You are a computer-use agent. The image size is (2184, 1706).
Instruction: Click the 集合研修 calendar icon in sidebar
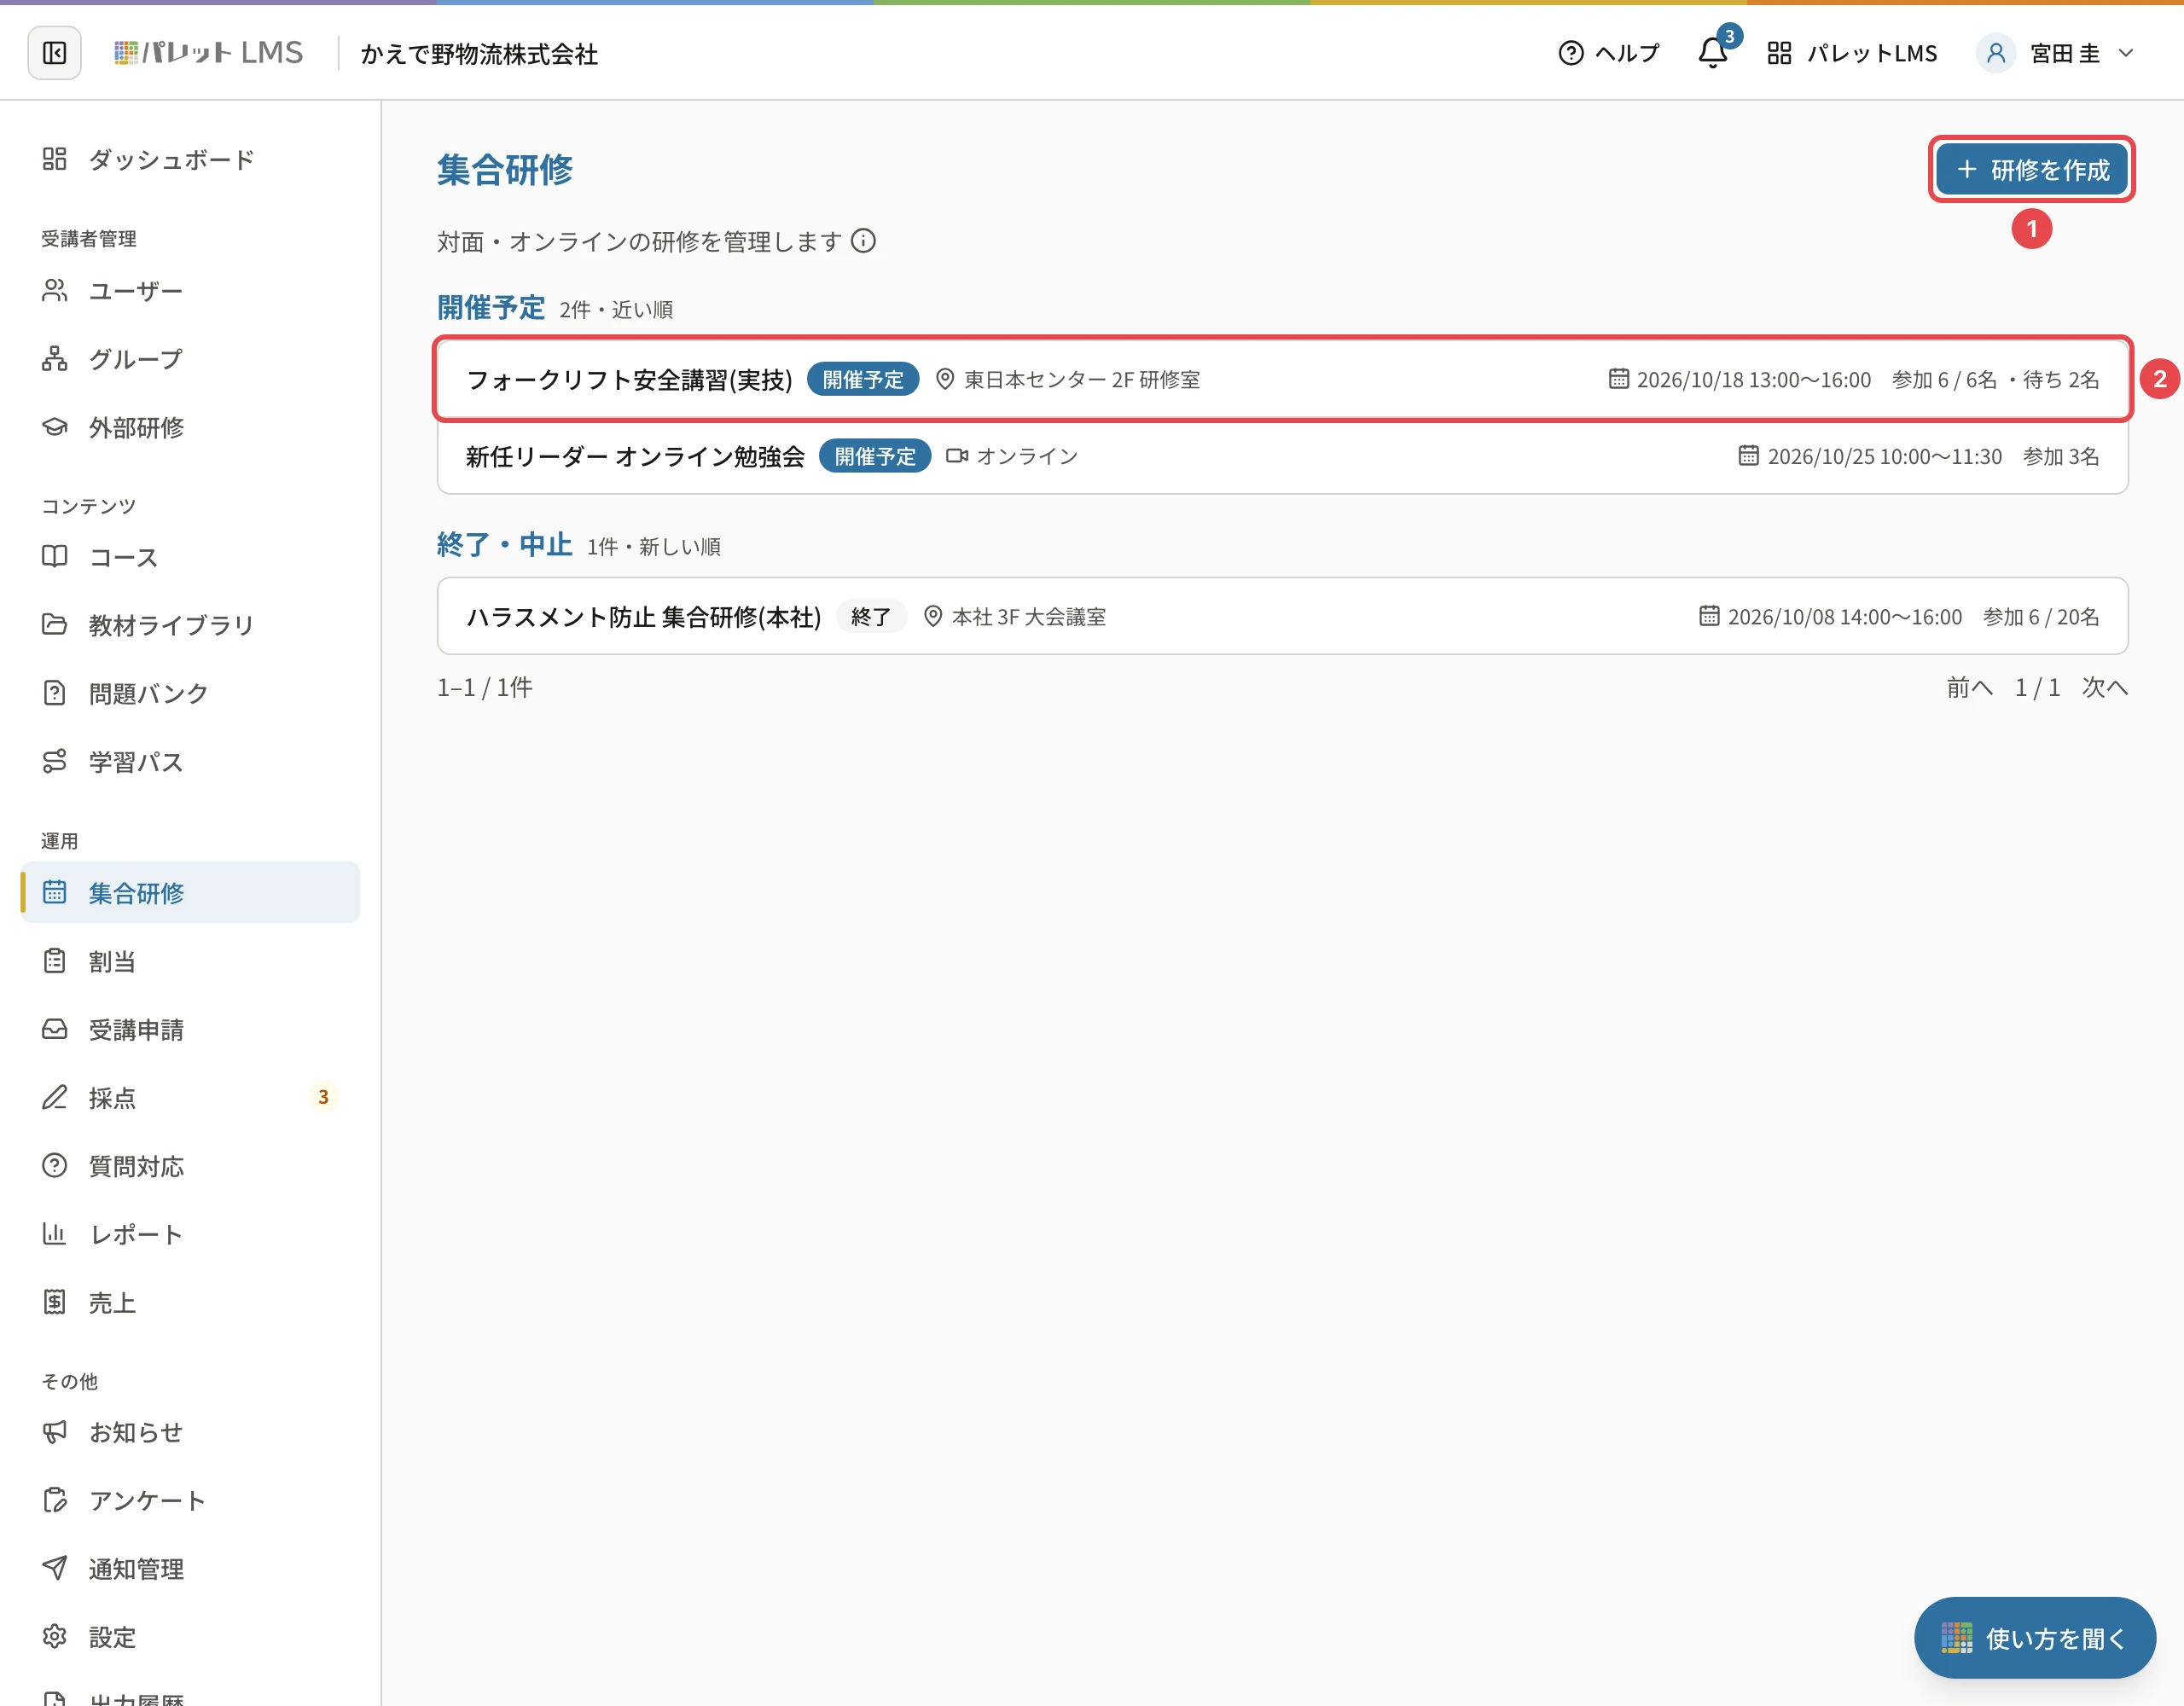click(55, 892)
